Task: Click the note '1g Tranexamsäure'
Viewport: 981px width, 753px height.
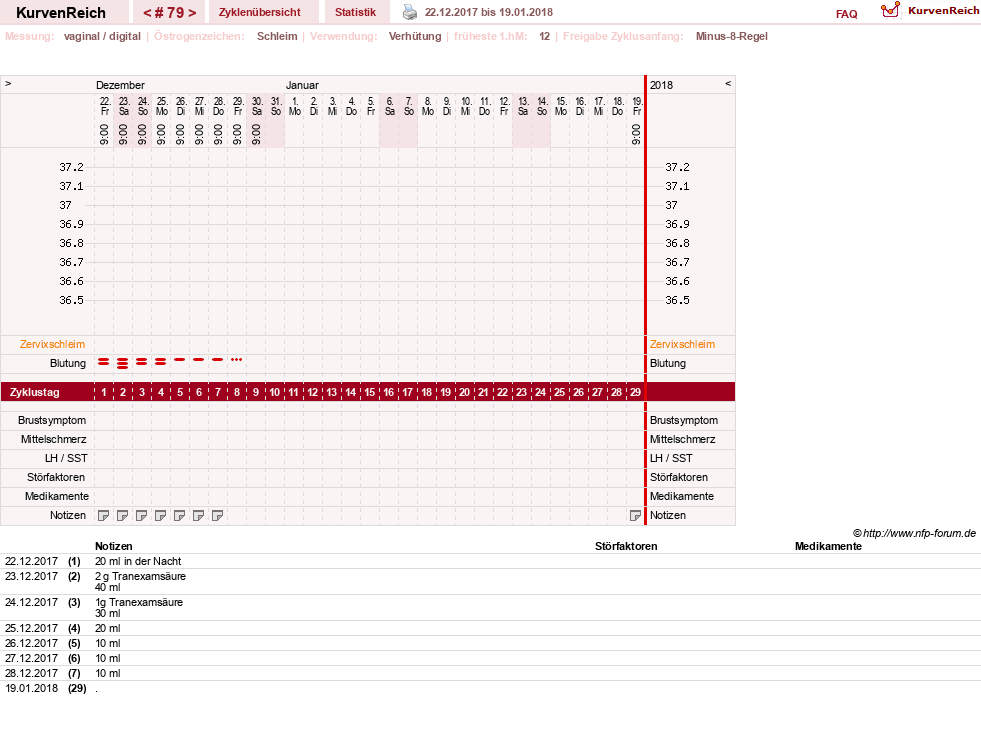Action: coord(139,603)
